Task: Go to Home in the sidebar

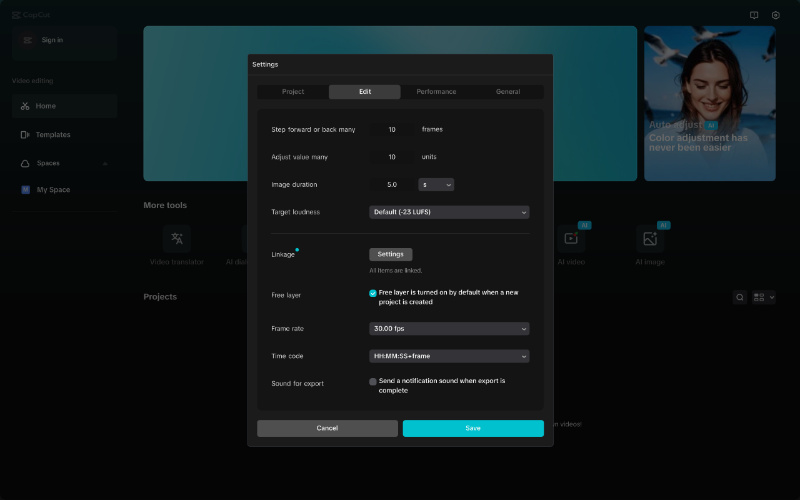Action: point(64,106)
